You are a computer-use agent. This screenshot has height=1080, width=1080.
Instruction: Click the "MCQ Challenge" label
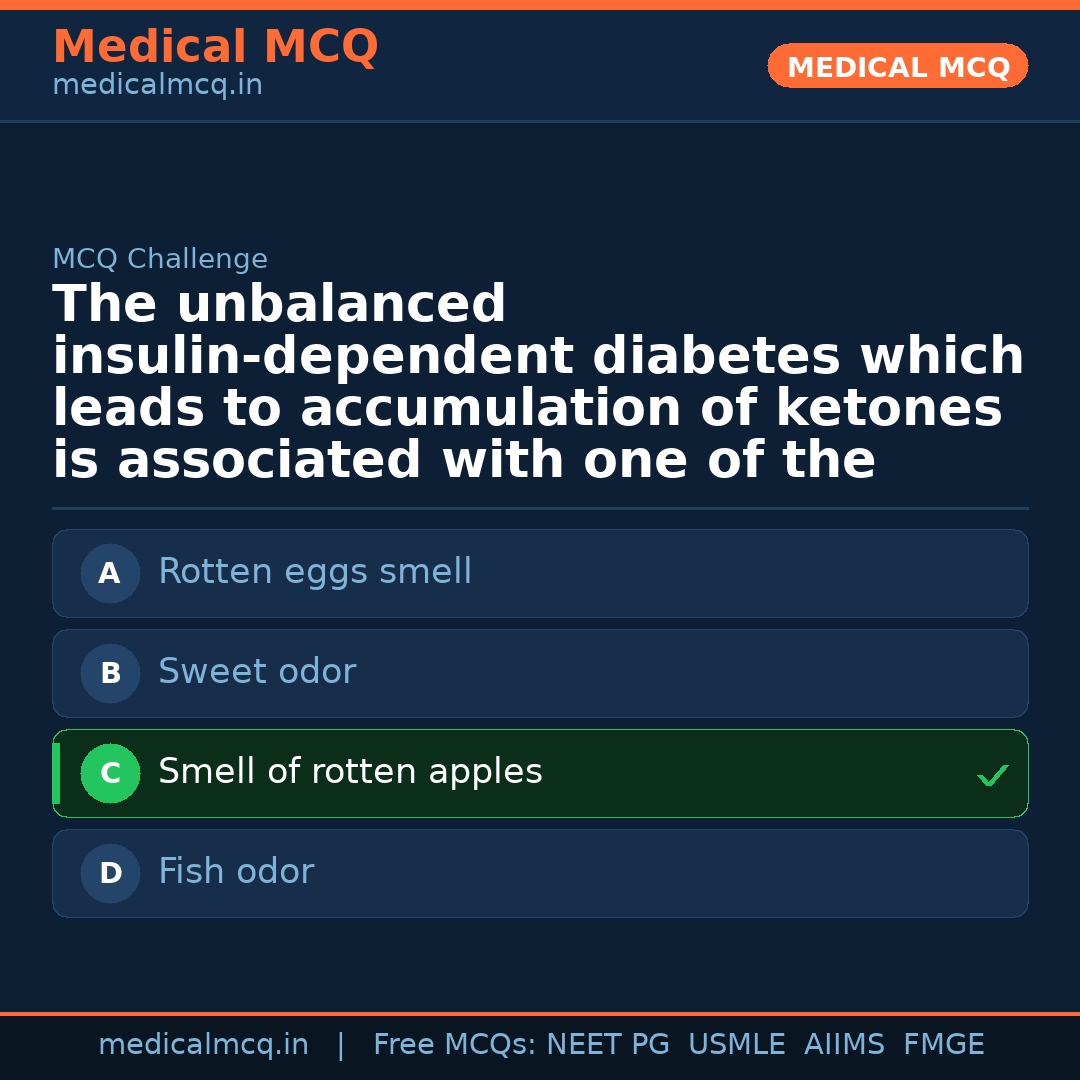click(x=160, y=260)
